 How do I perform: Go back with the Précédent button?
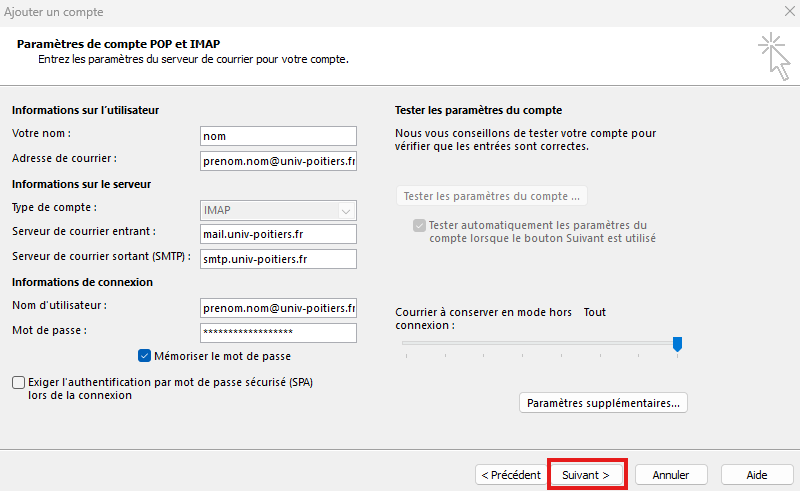510,474
